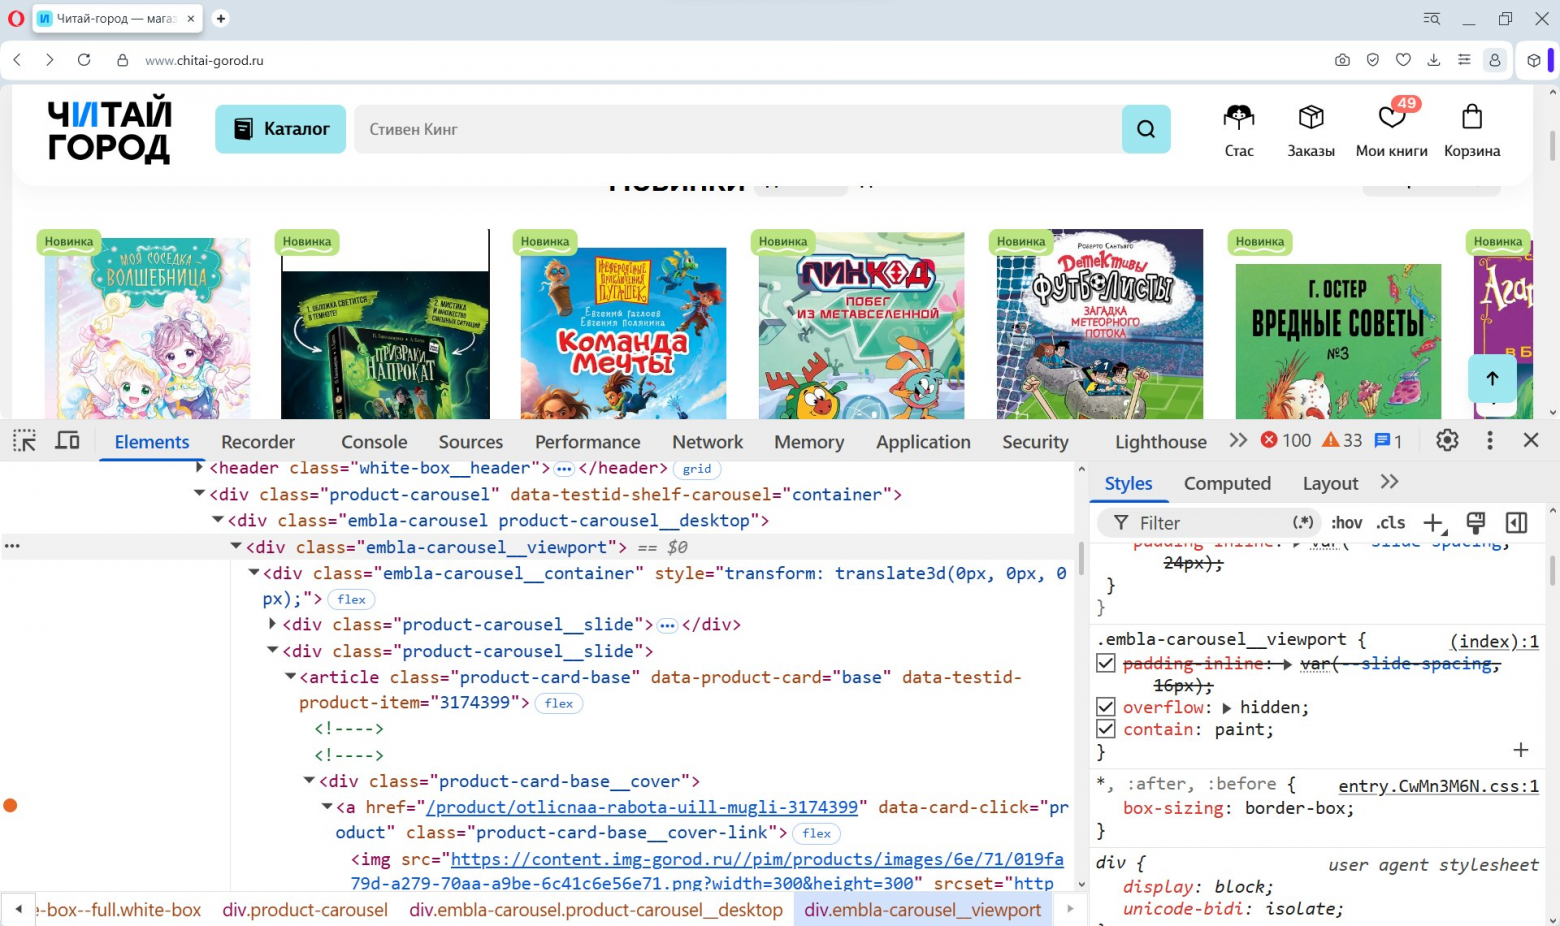
Task: Reload the current page
Action: tap(84, 60)
